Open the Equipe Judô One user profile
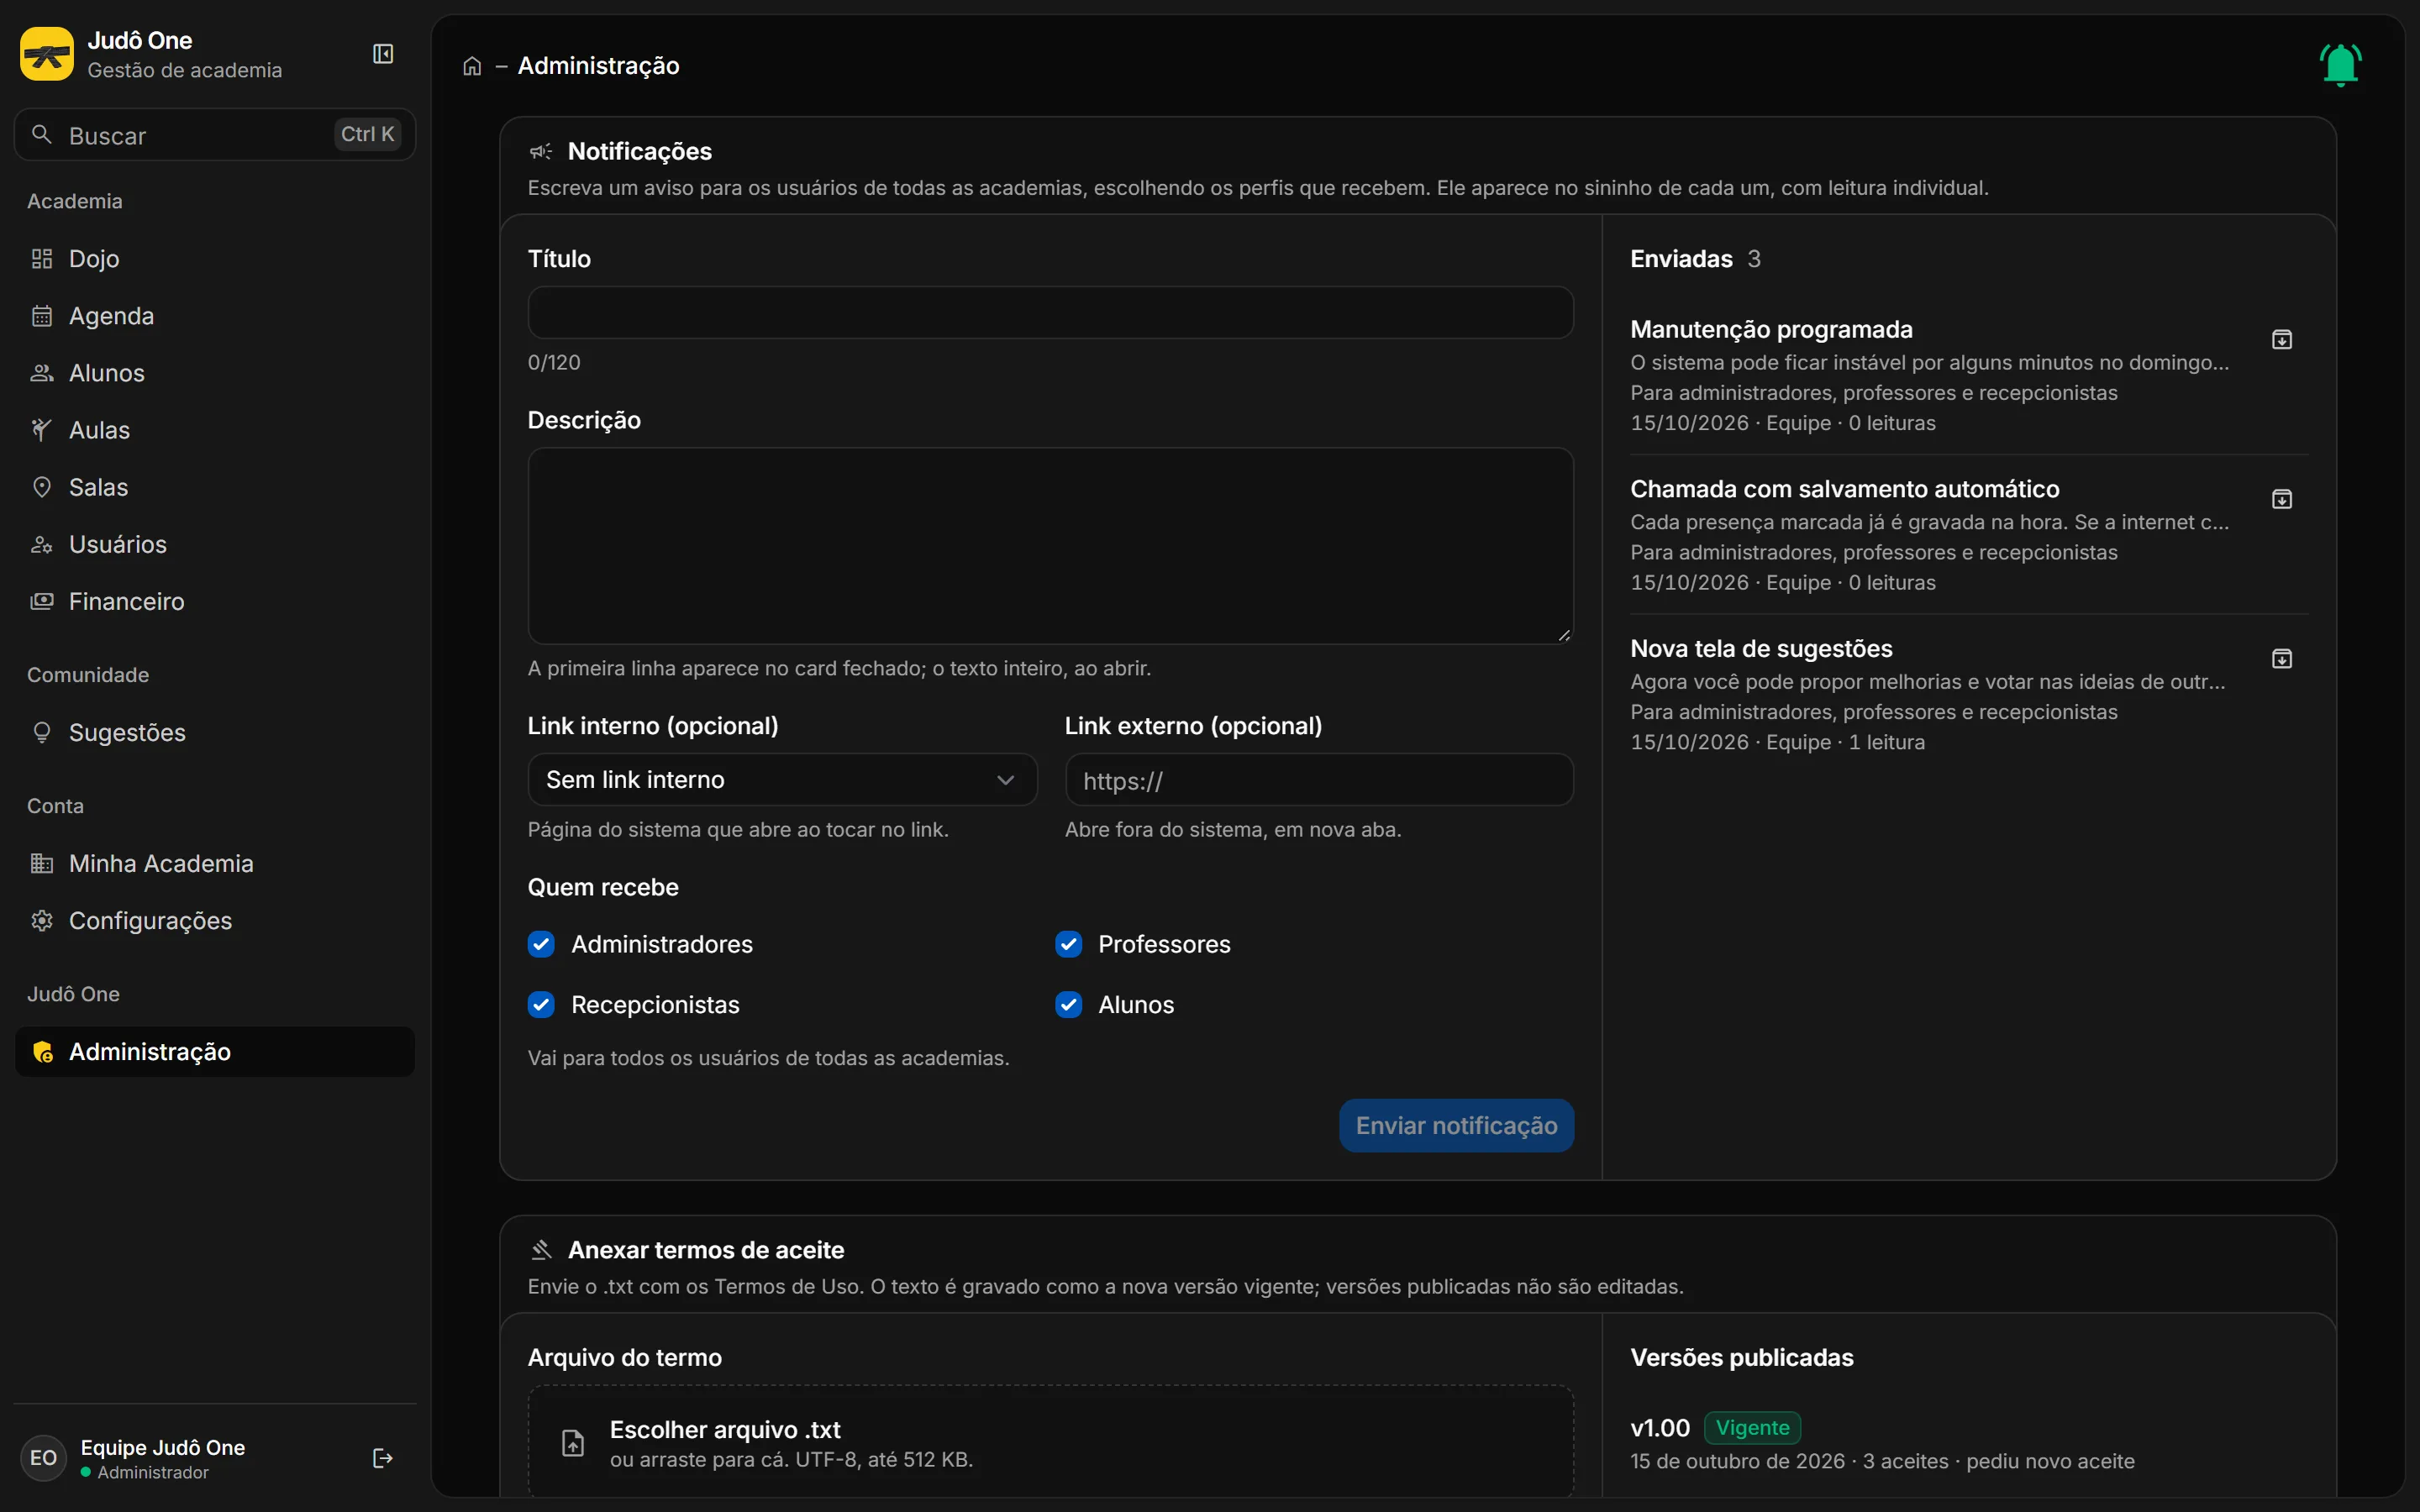This screenshot has width=2420, height=1512. tap(165, 1458)
